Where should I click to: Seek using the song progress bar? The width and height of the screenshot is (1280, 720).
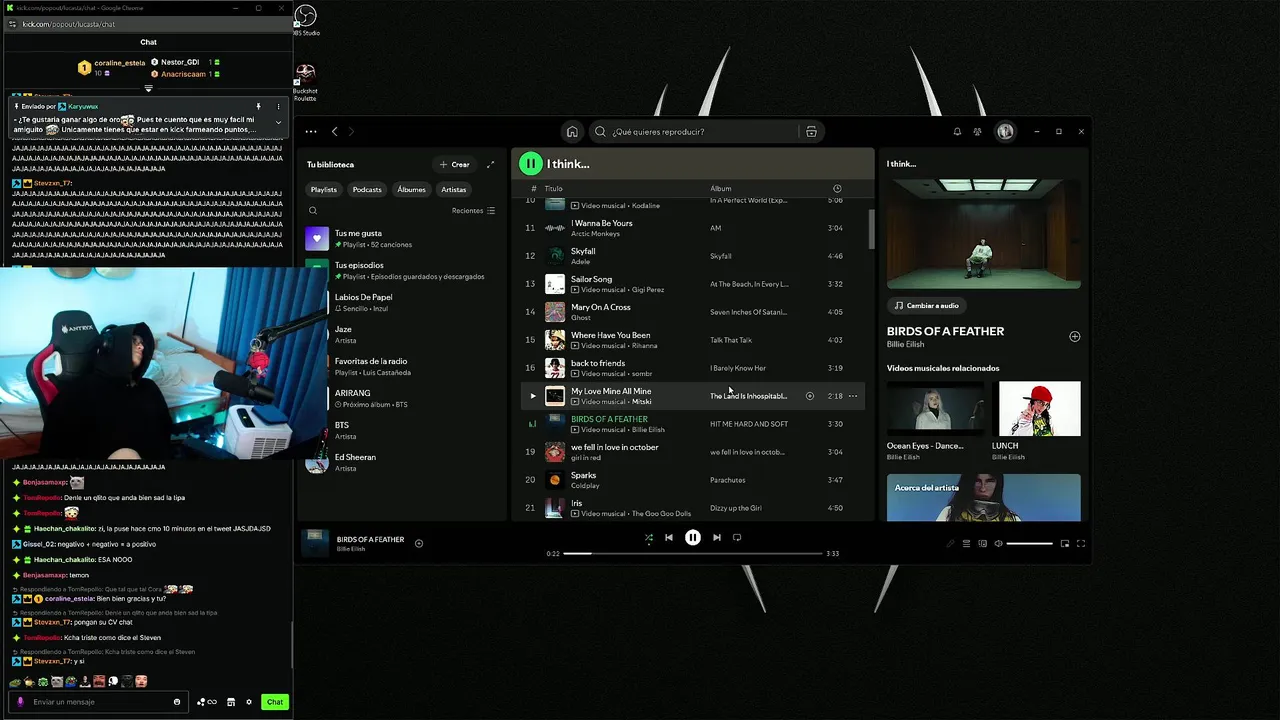(692, 553)
